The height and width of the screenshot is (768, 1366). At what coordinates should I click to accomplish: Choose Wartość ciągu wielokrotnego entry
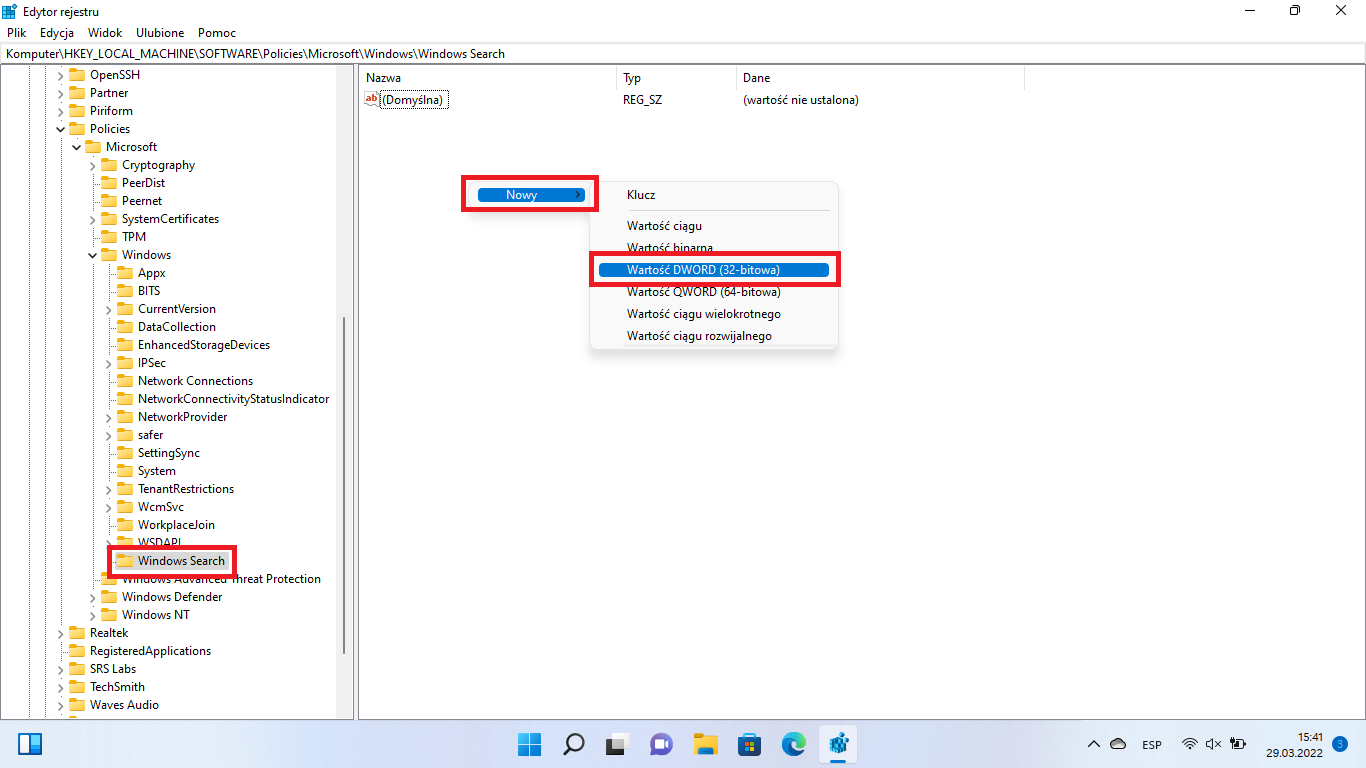click(714, 314)
